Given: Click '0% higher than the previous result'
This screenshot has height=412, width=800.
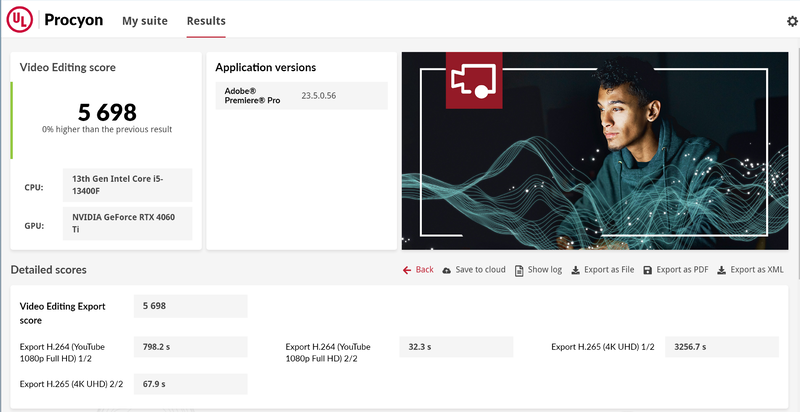Looking at the screenshot, I should coord(107,130).
